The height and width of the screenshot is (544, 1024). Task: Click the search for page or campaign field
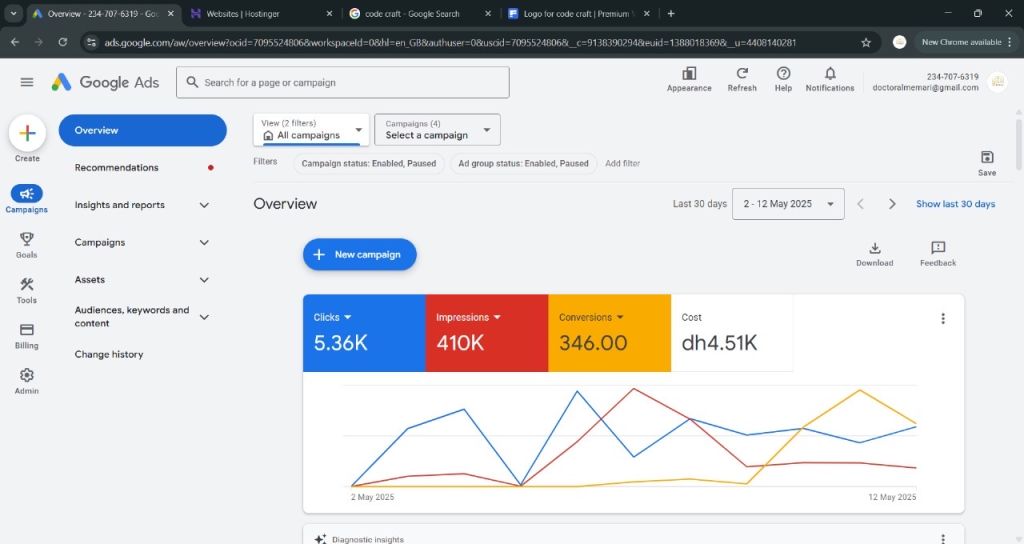pyautogui.click(x=343, y=83)
